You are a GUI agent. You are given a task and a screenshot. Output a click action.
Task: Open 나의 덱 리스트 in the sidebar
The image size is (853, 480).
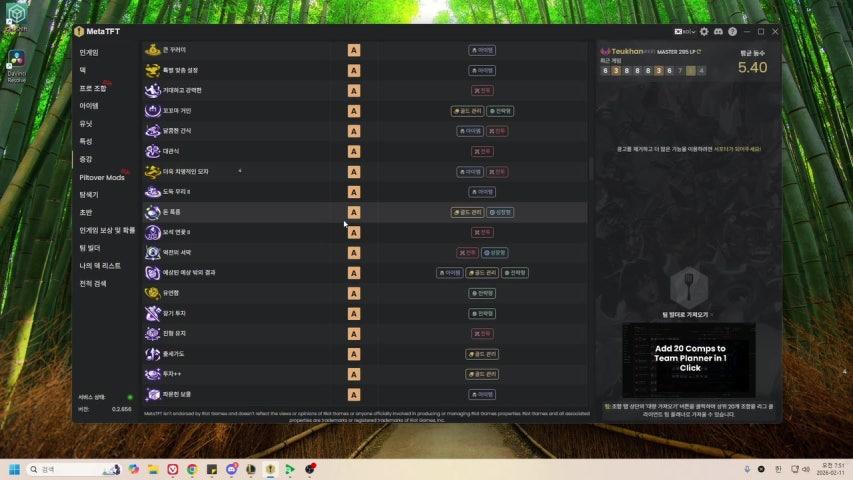point(100,266)
